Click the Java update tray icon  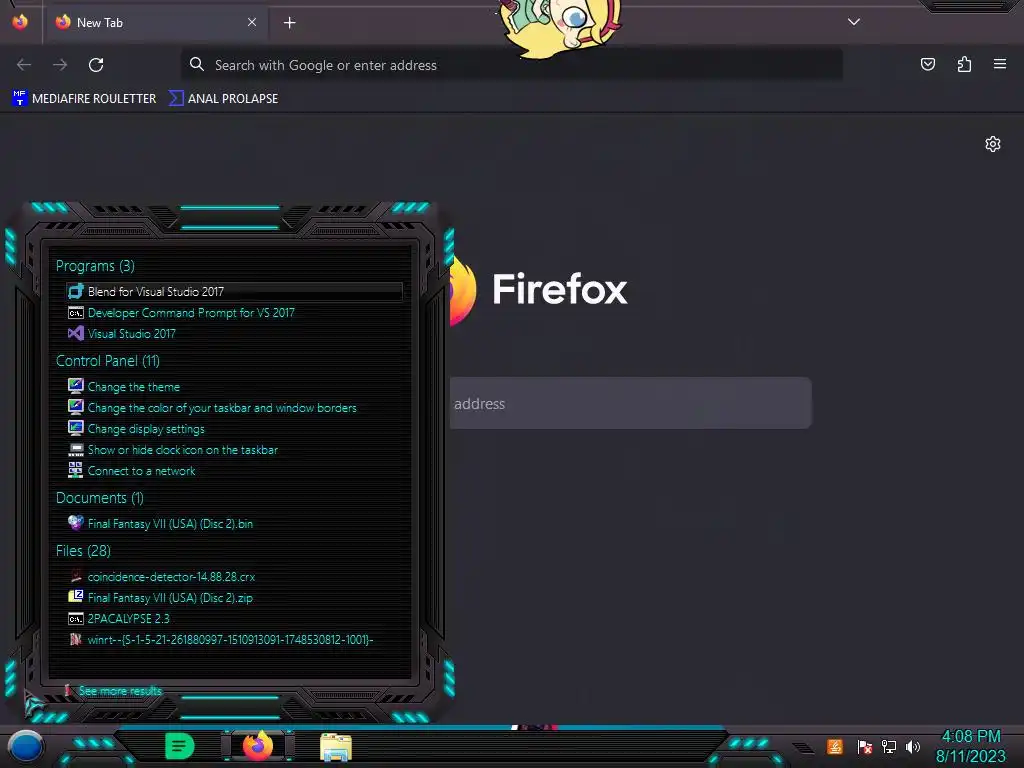835,746
